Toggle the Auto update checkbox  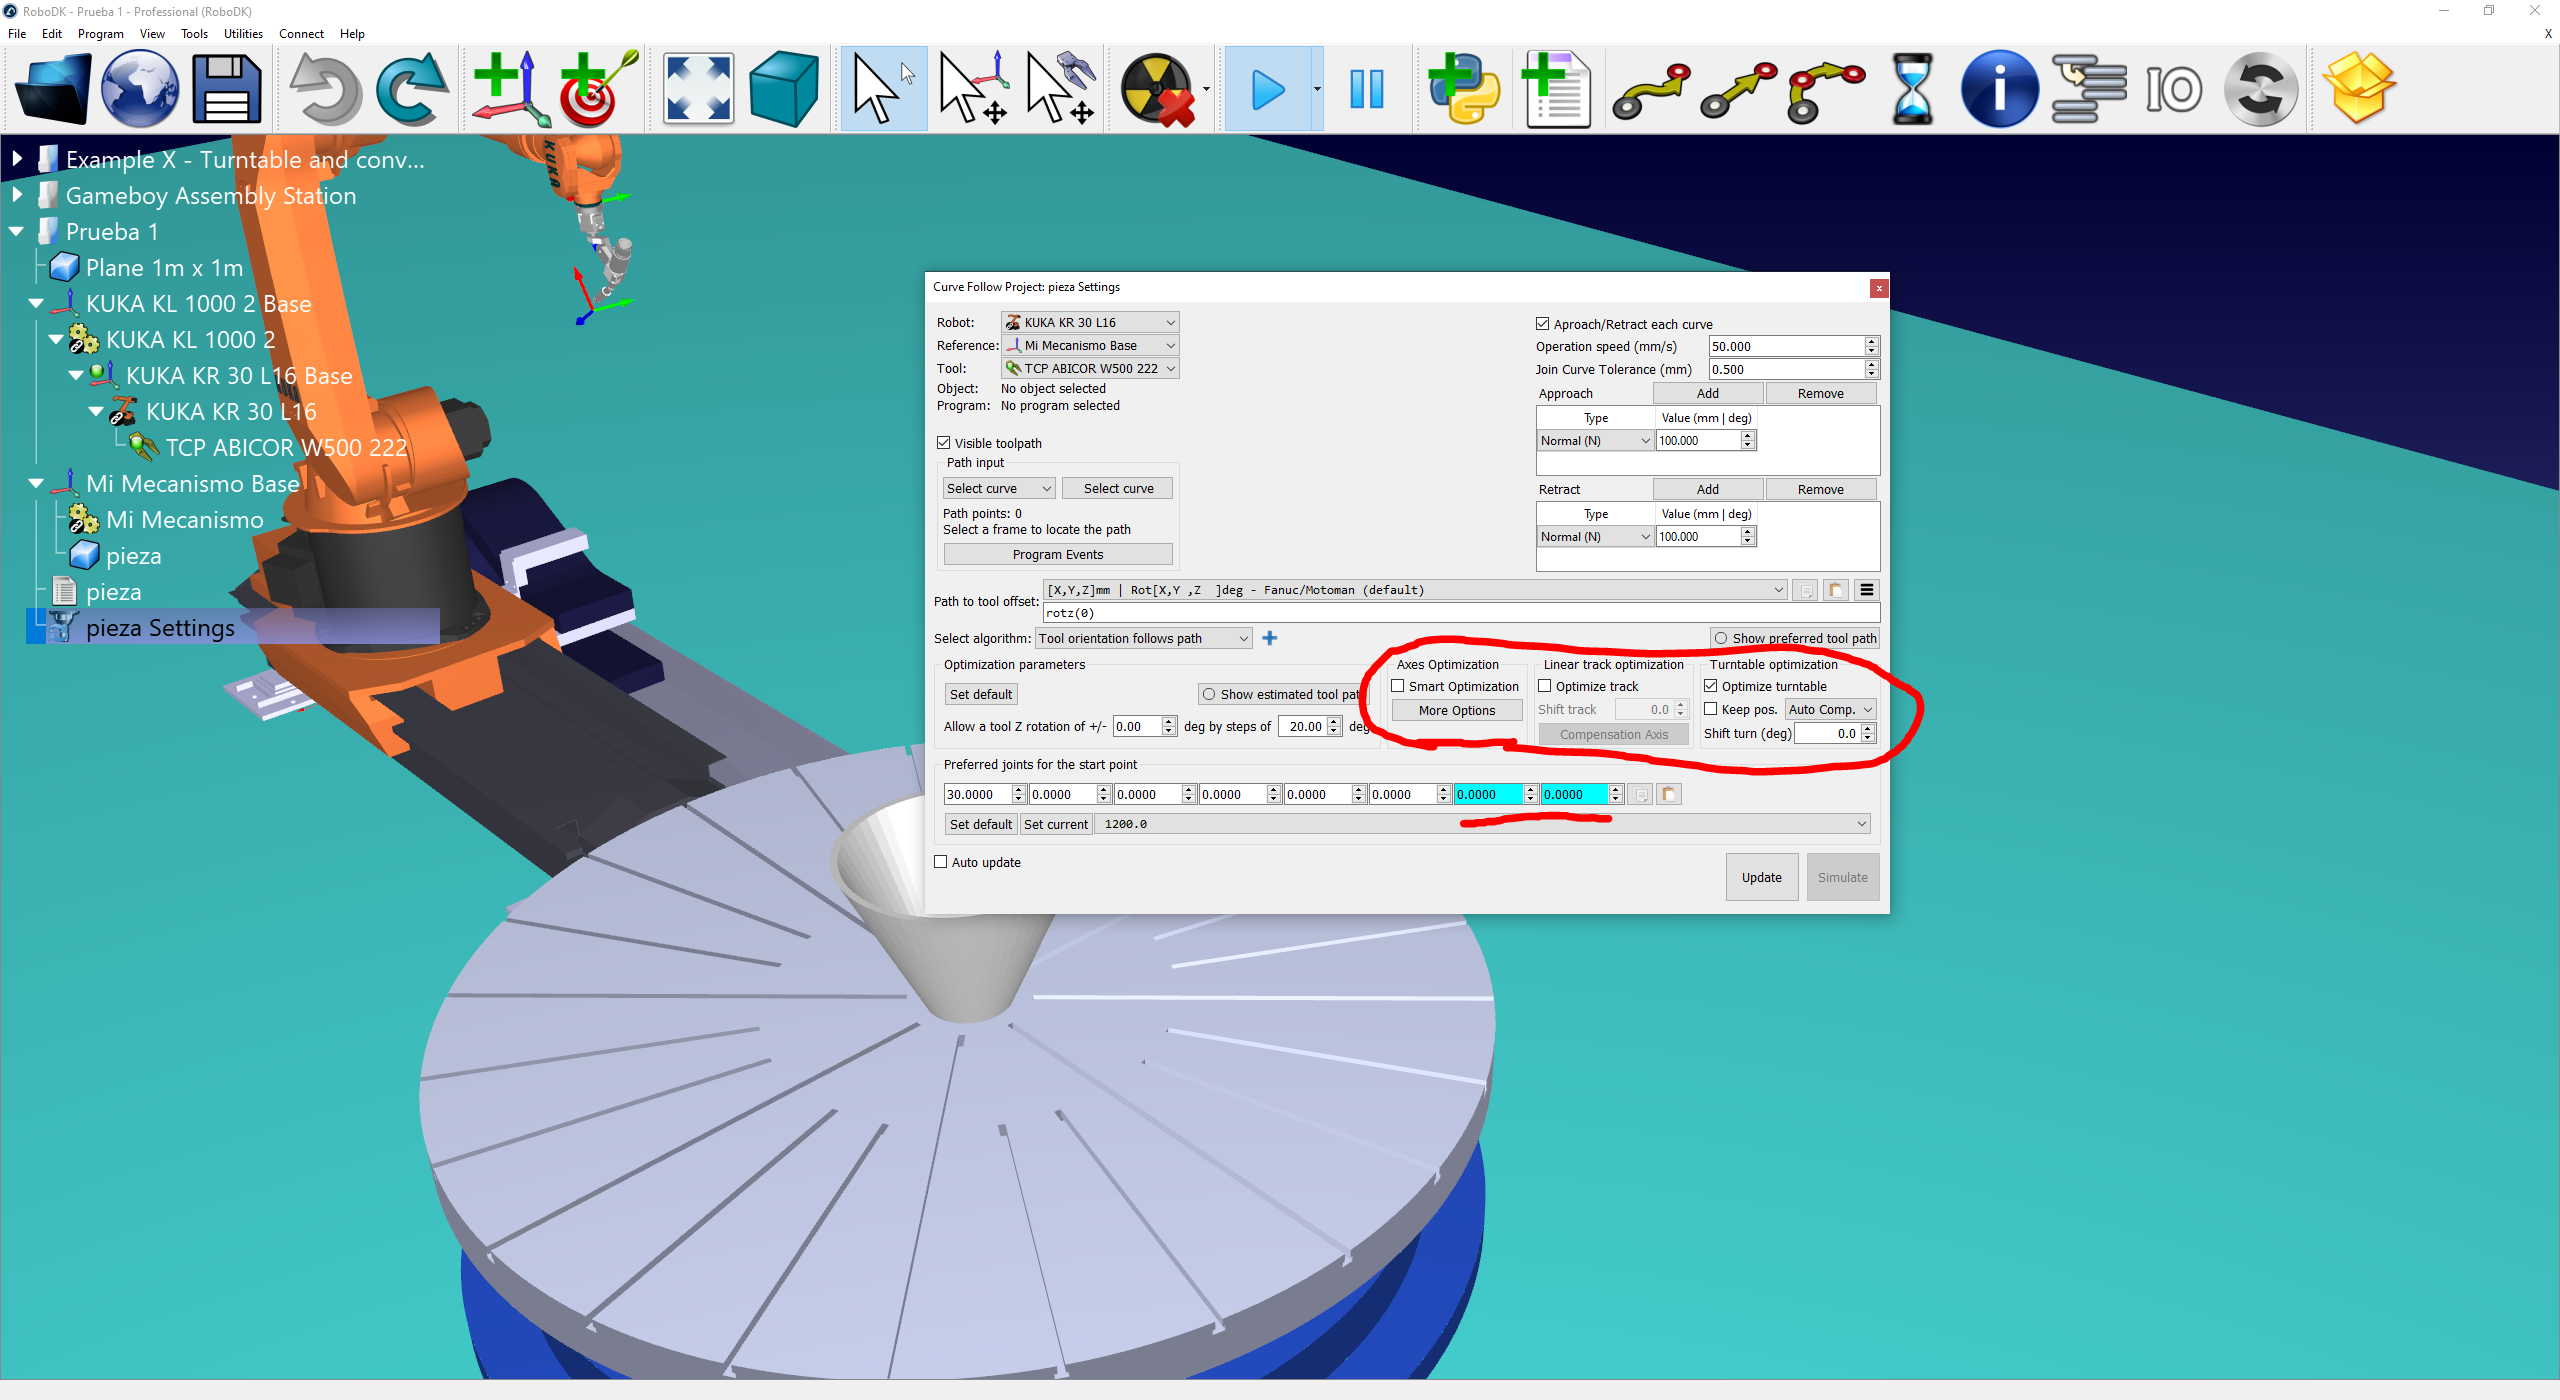pos(941,862)
